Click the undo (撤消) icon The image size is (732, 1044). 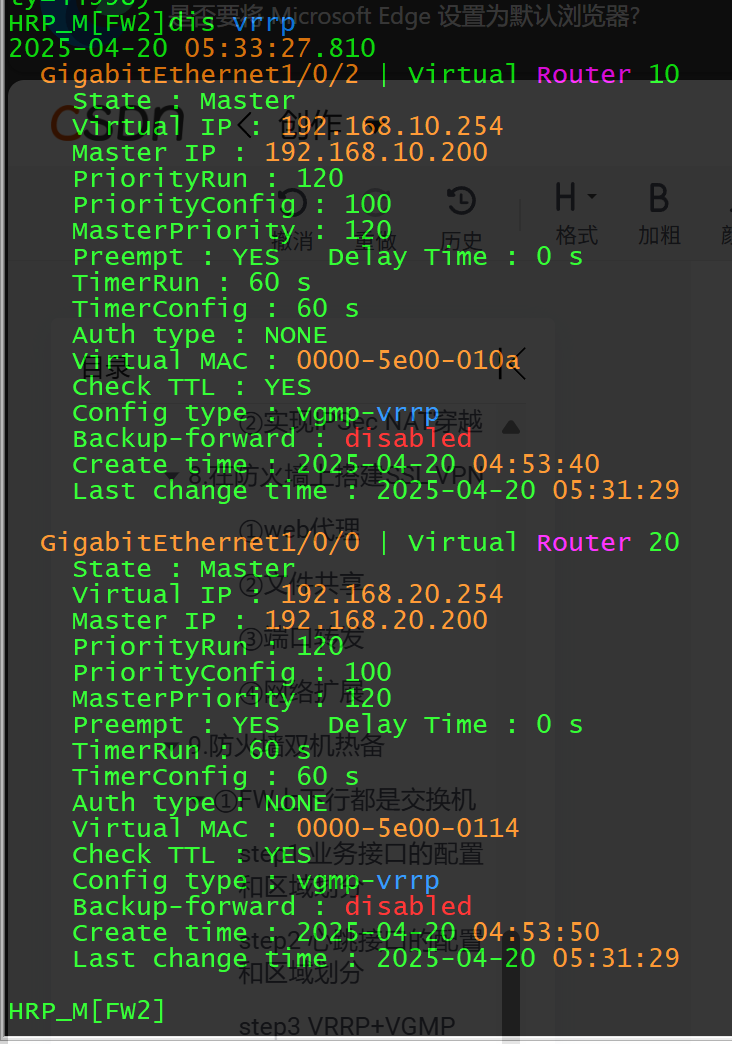[293, 202]
